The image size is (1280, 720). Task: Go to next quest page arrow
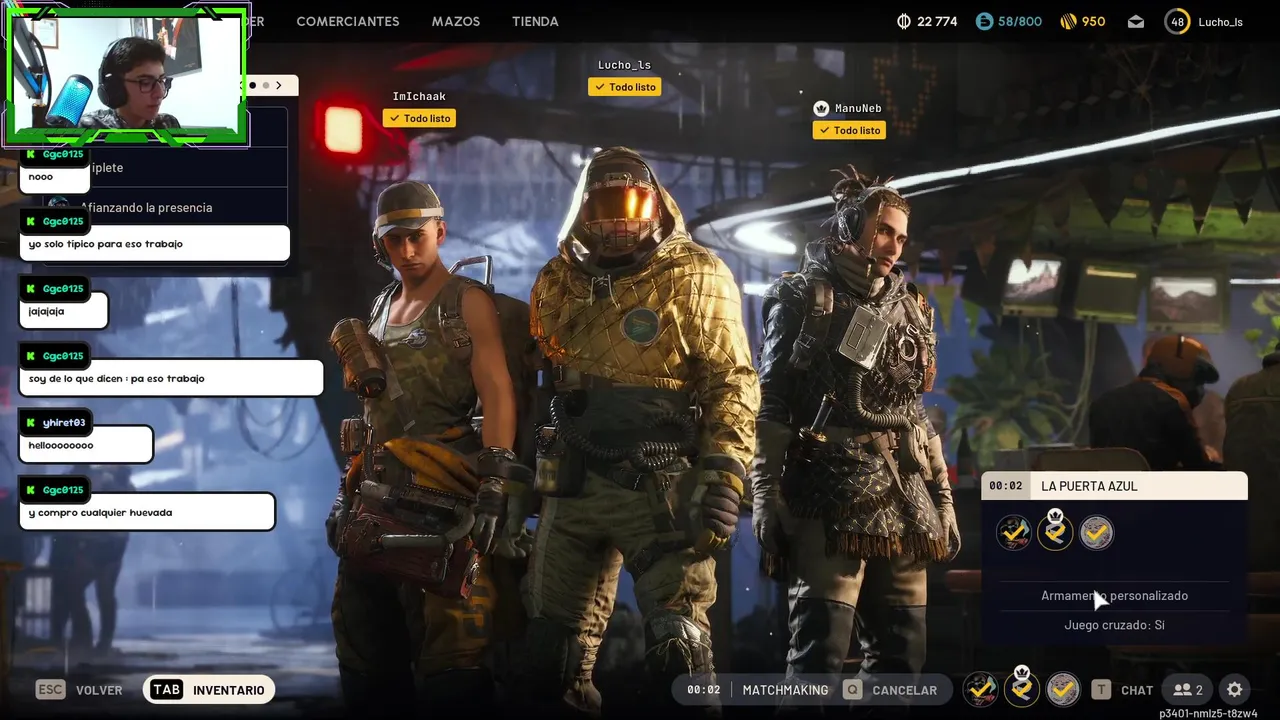279,86
